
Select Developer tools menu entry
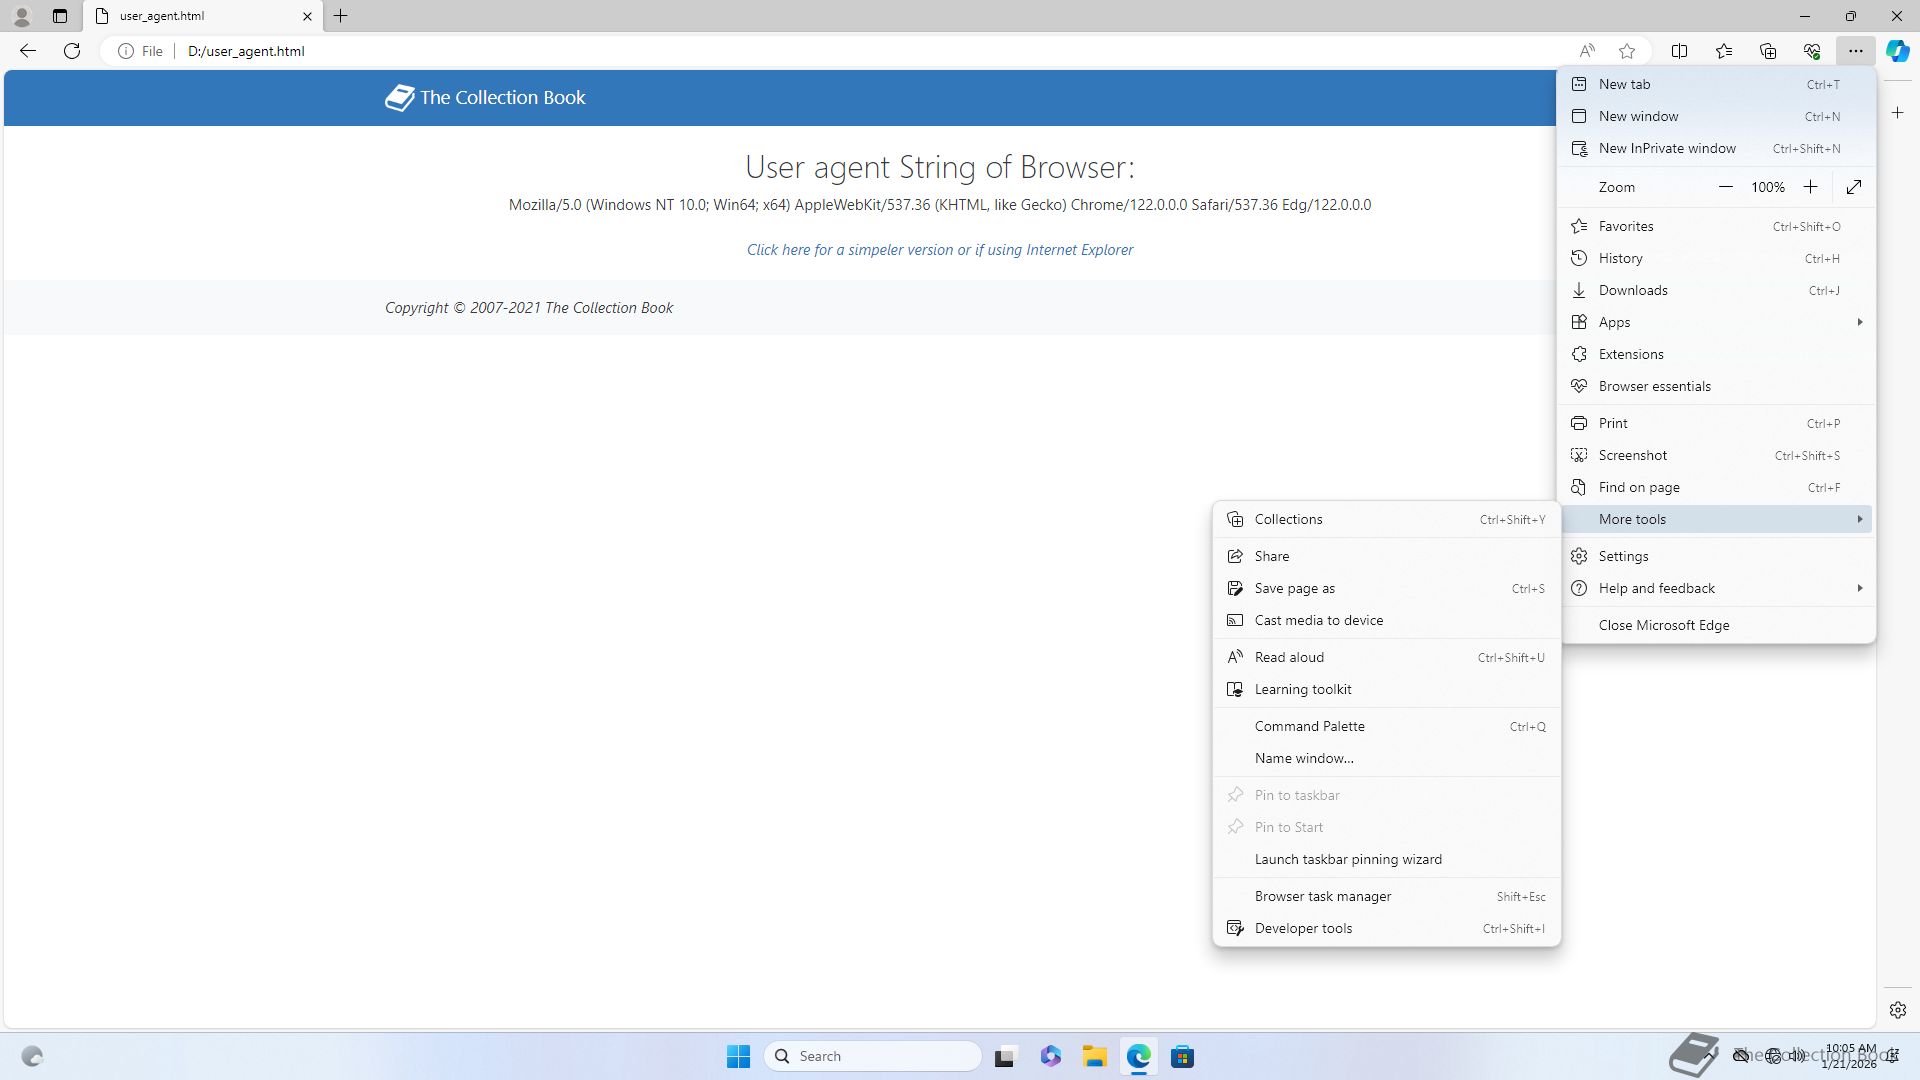(x=1303, y=928)
